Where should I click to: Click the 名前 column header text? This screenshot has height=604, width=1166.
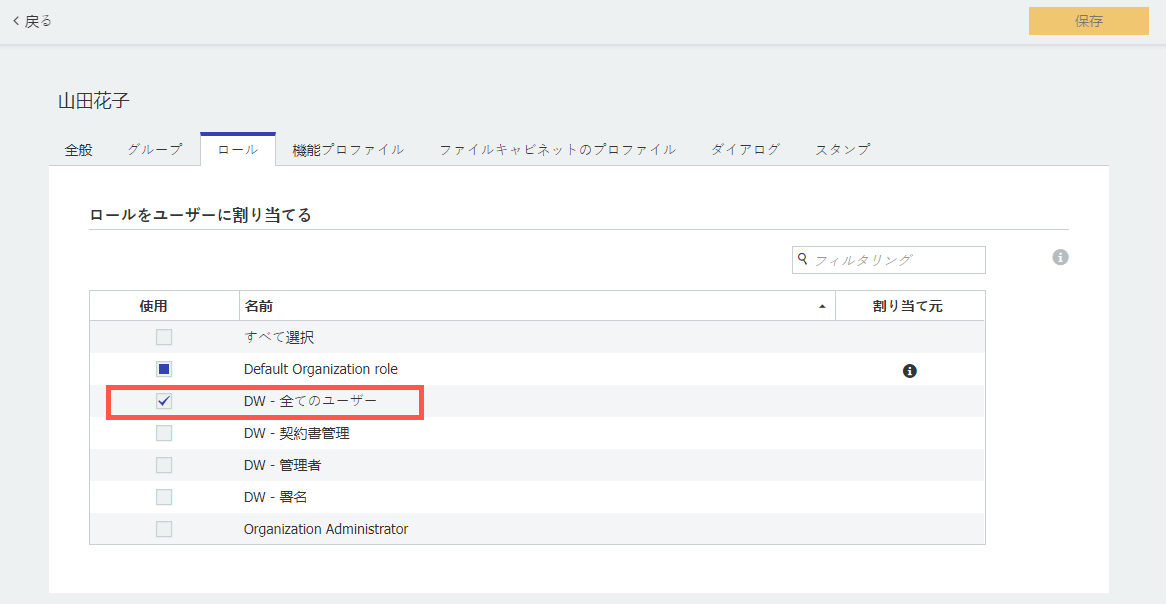259,306
